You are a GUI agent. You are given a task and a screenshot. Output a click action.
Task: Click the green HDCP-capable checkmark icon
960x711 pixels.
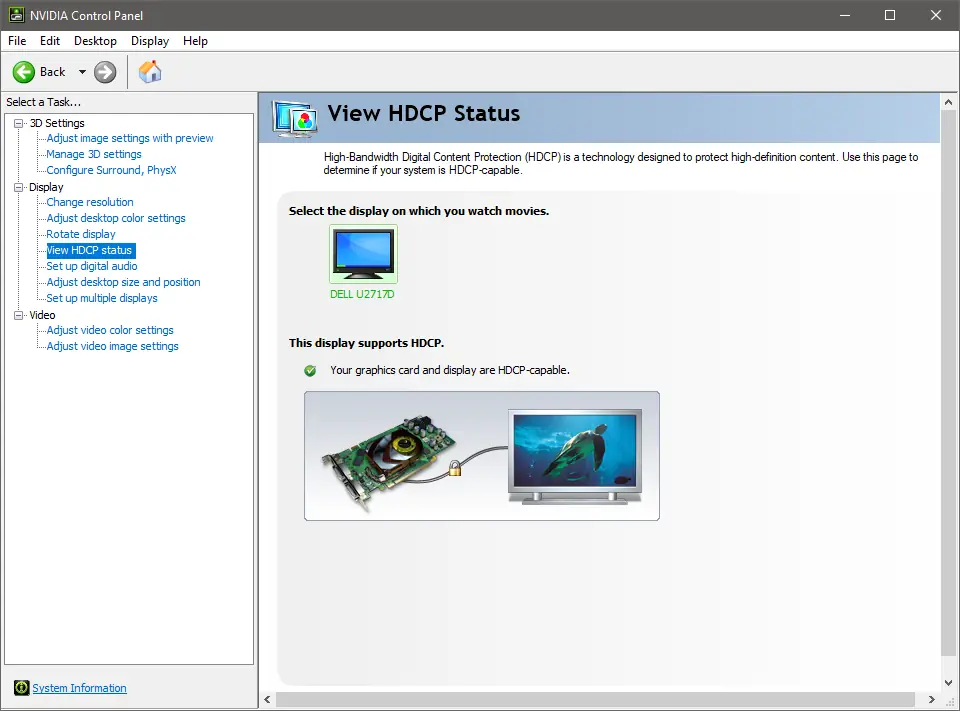(310, 371)
